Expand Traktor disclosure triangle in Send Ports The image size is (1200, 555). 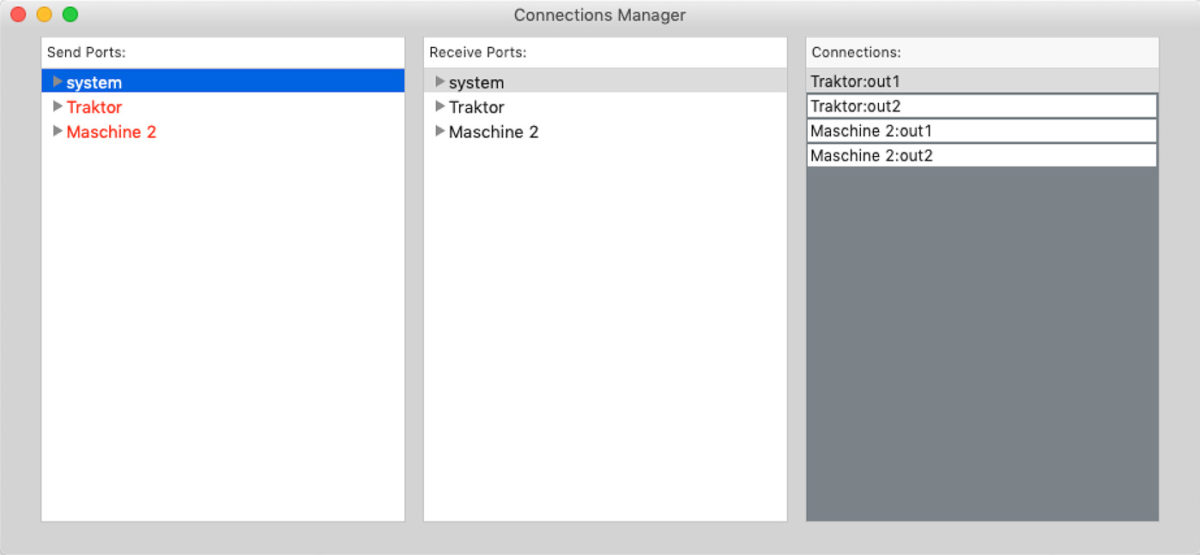click(x=58, y=106)
